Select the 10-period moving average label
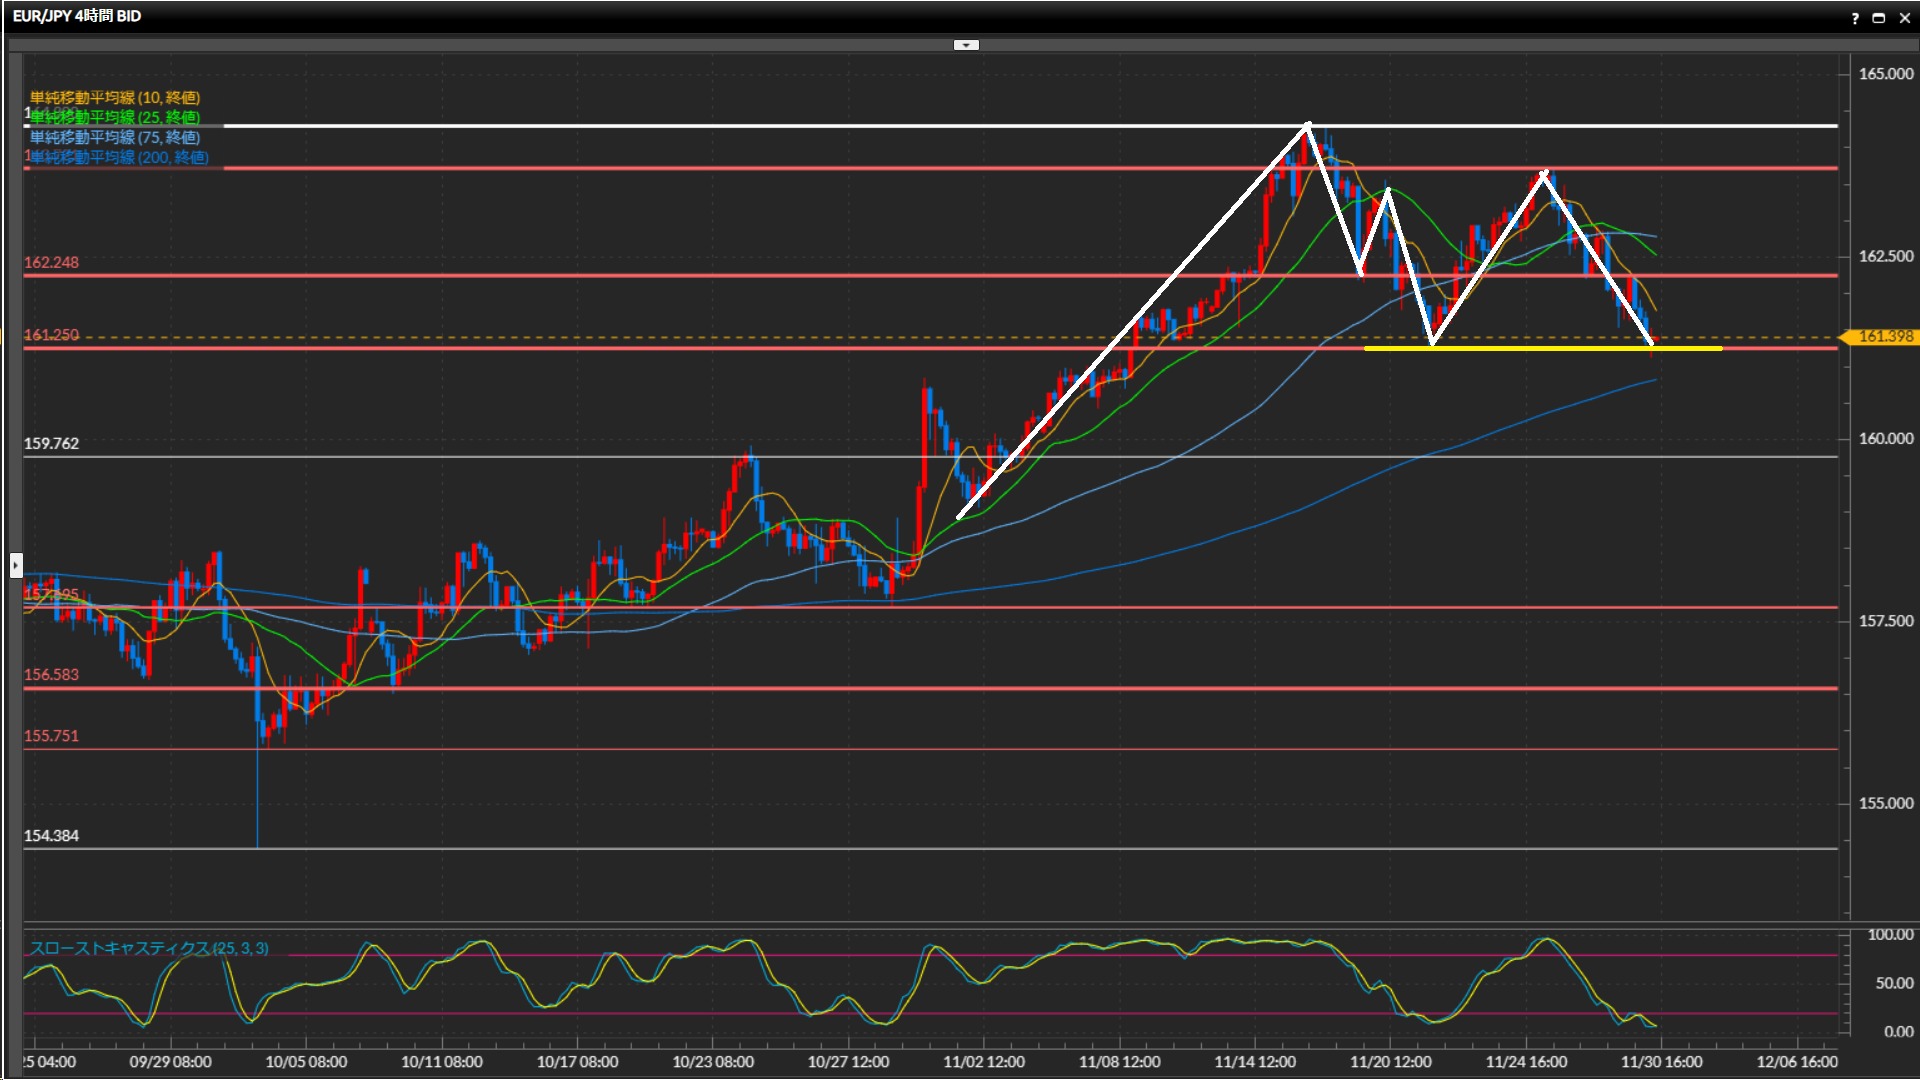This screenshot has width=1920, height=1080. [114, 97]
